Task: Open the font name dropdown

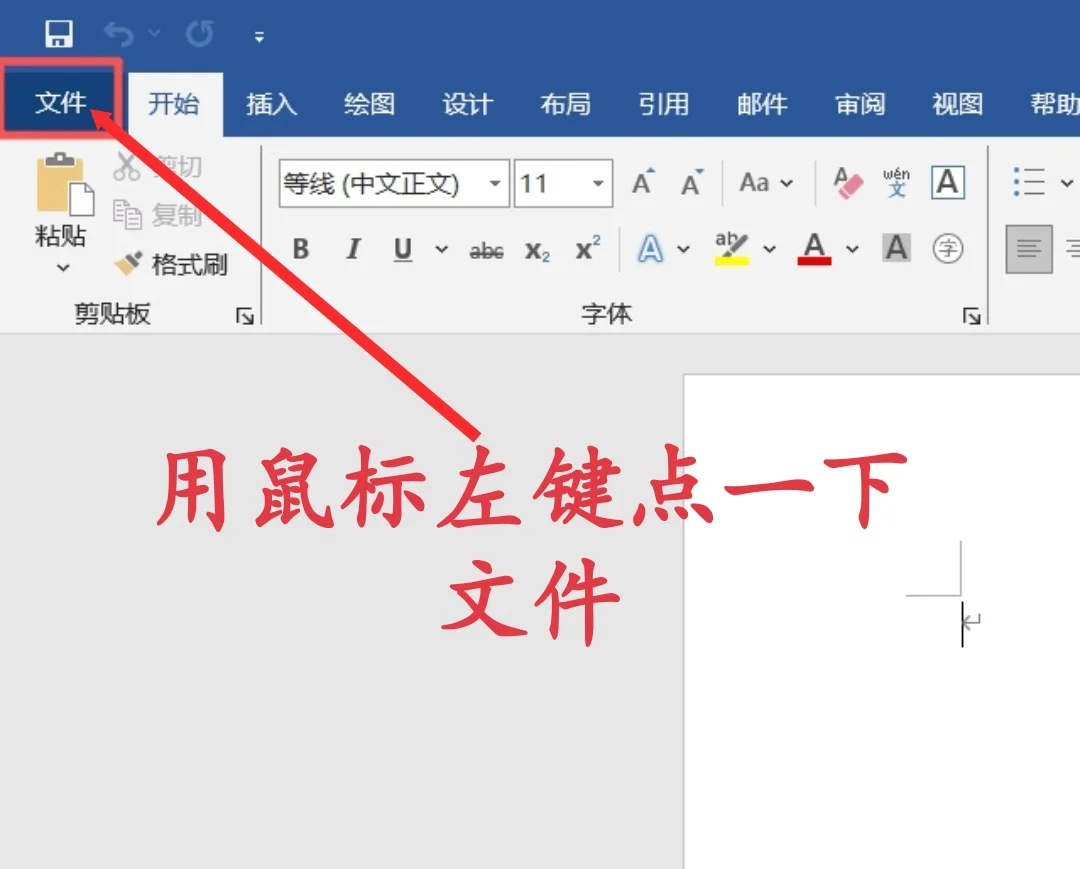Action: (x=495, y=183)
